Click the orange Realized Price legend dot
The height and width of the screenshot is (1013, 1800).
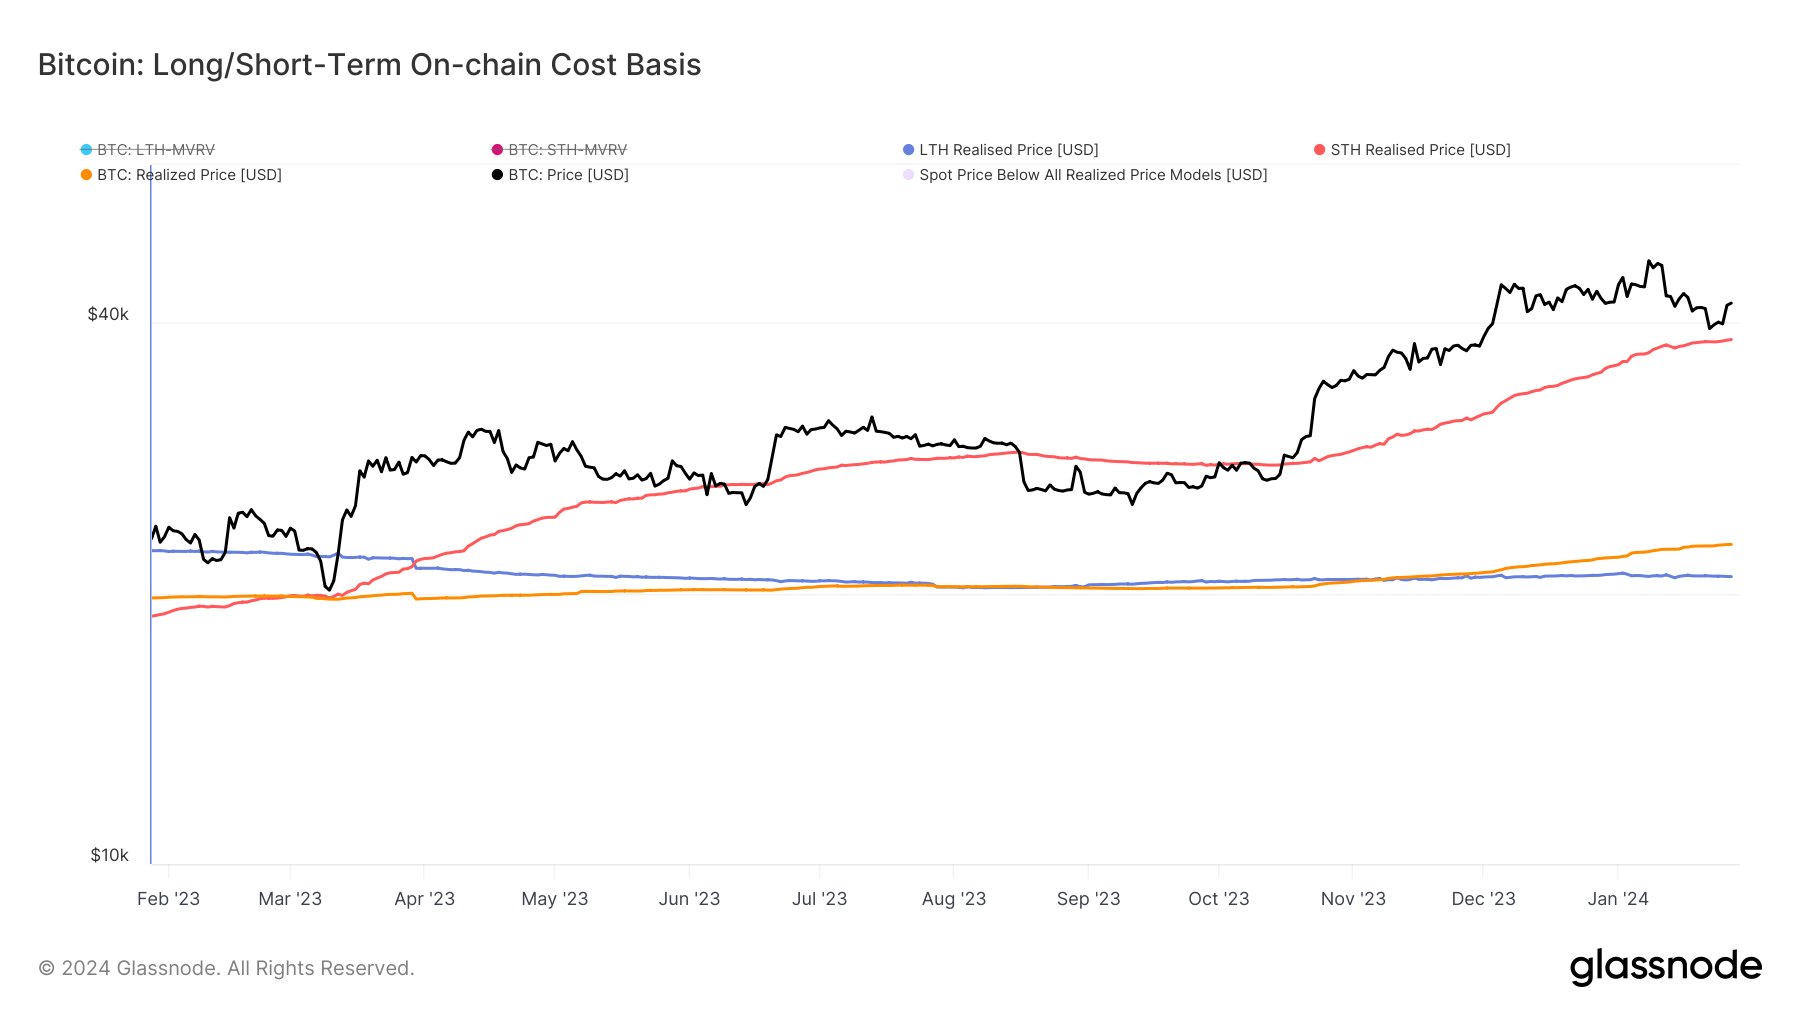(x=87, y=175)
